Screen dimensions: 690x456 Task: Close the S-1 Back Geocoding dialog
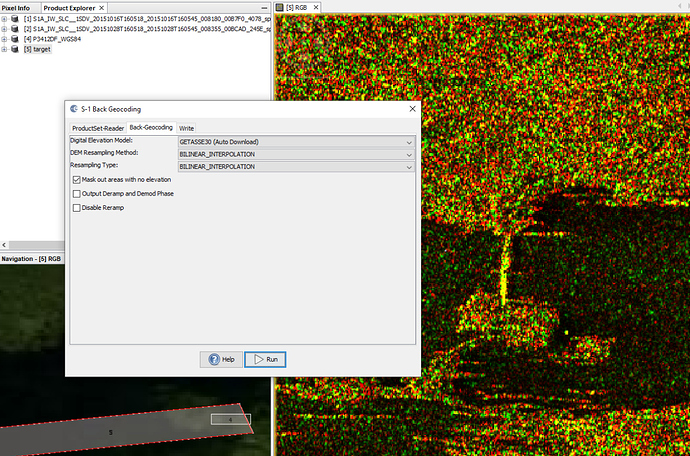click(412, 109)
